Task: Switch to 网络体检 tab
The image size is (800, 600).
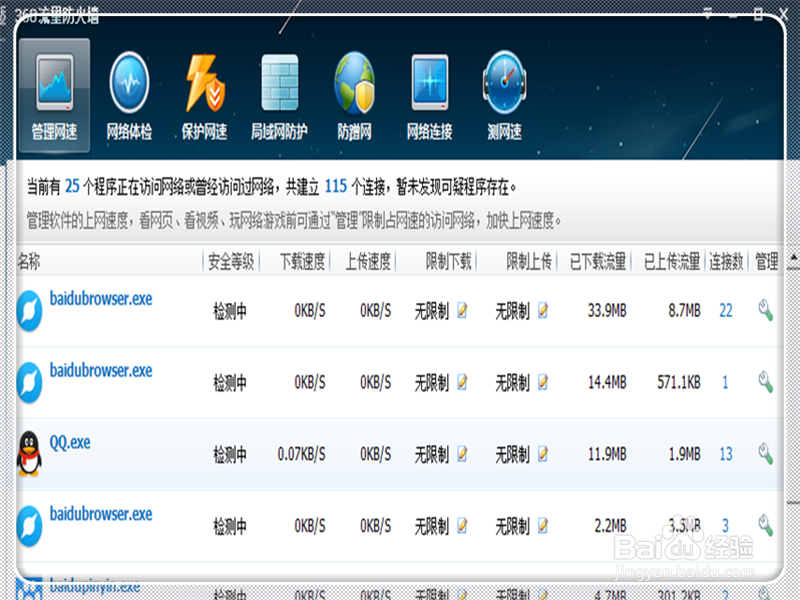Action: point(129,95)
